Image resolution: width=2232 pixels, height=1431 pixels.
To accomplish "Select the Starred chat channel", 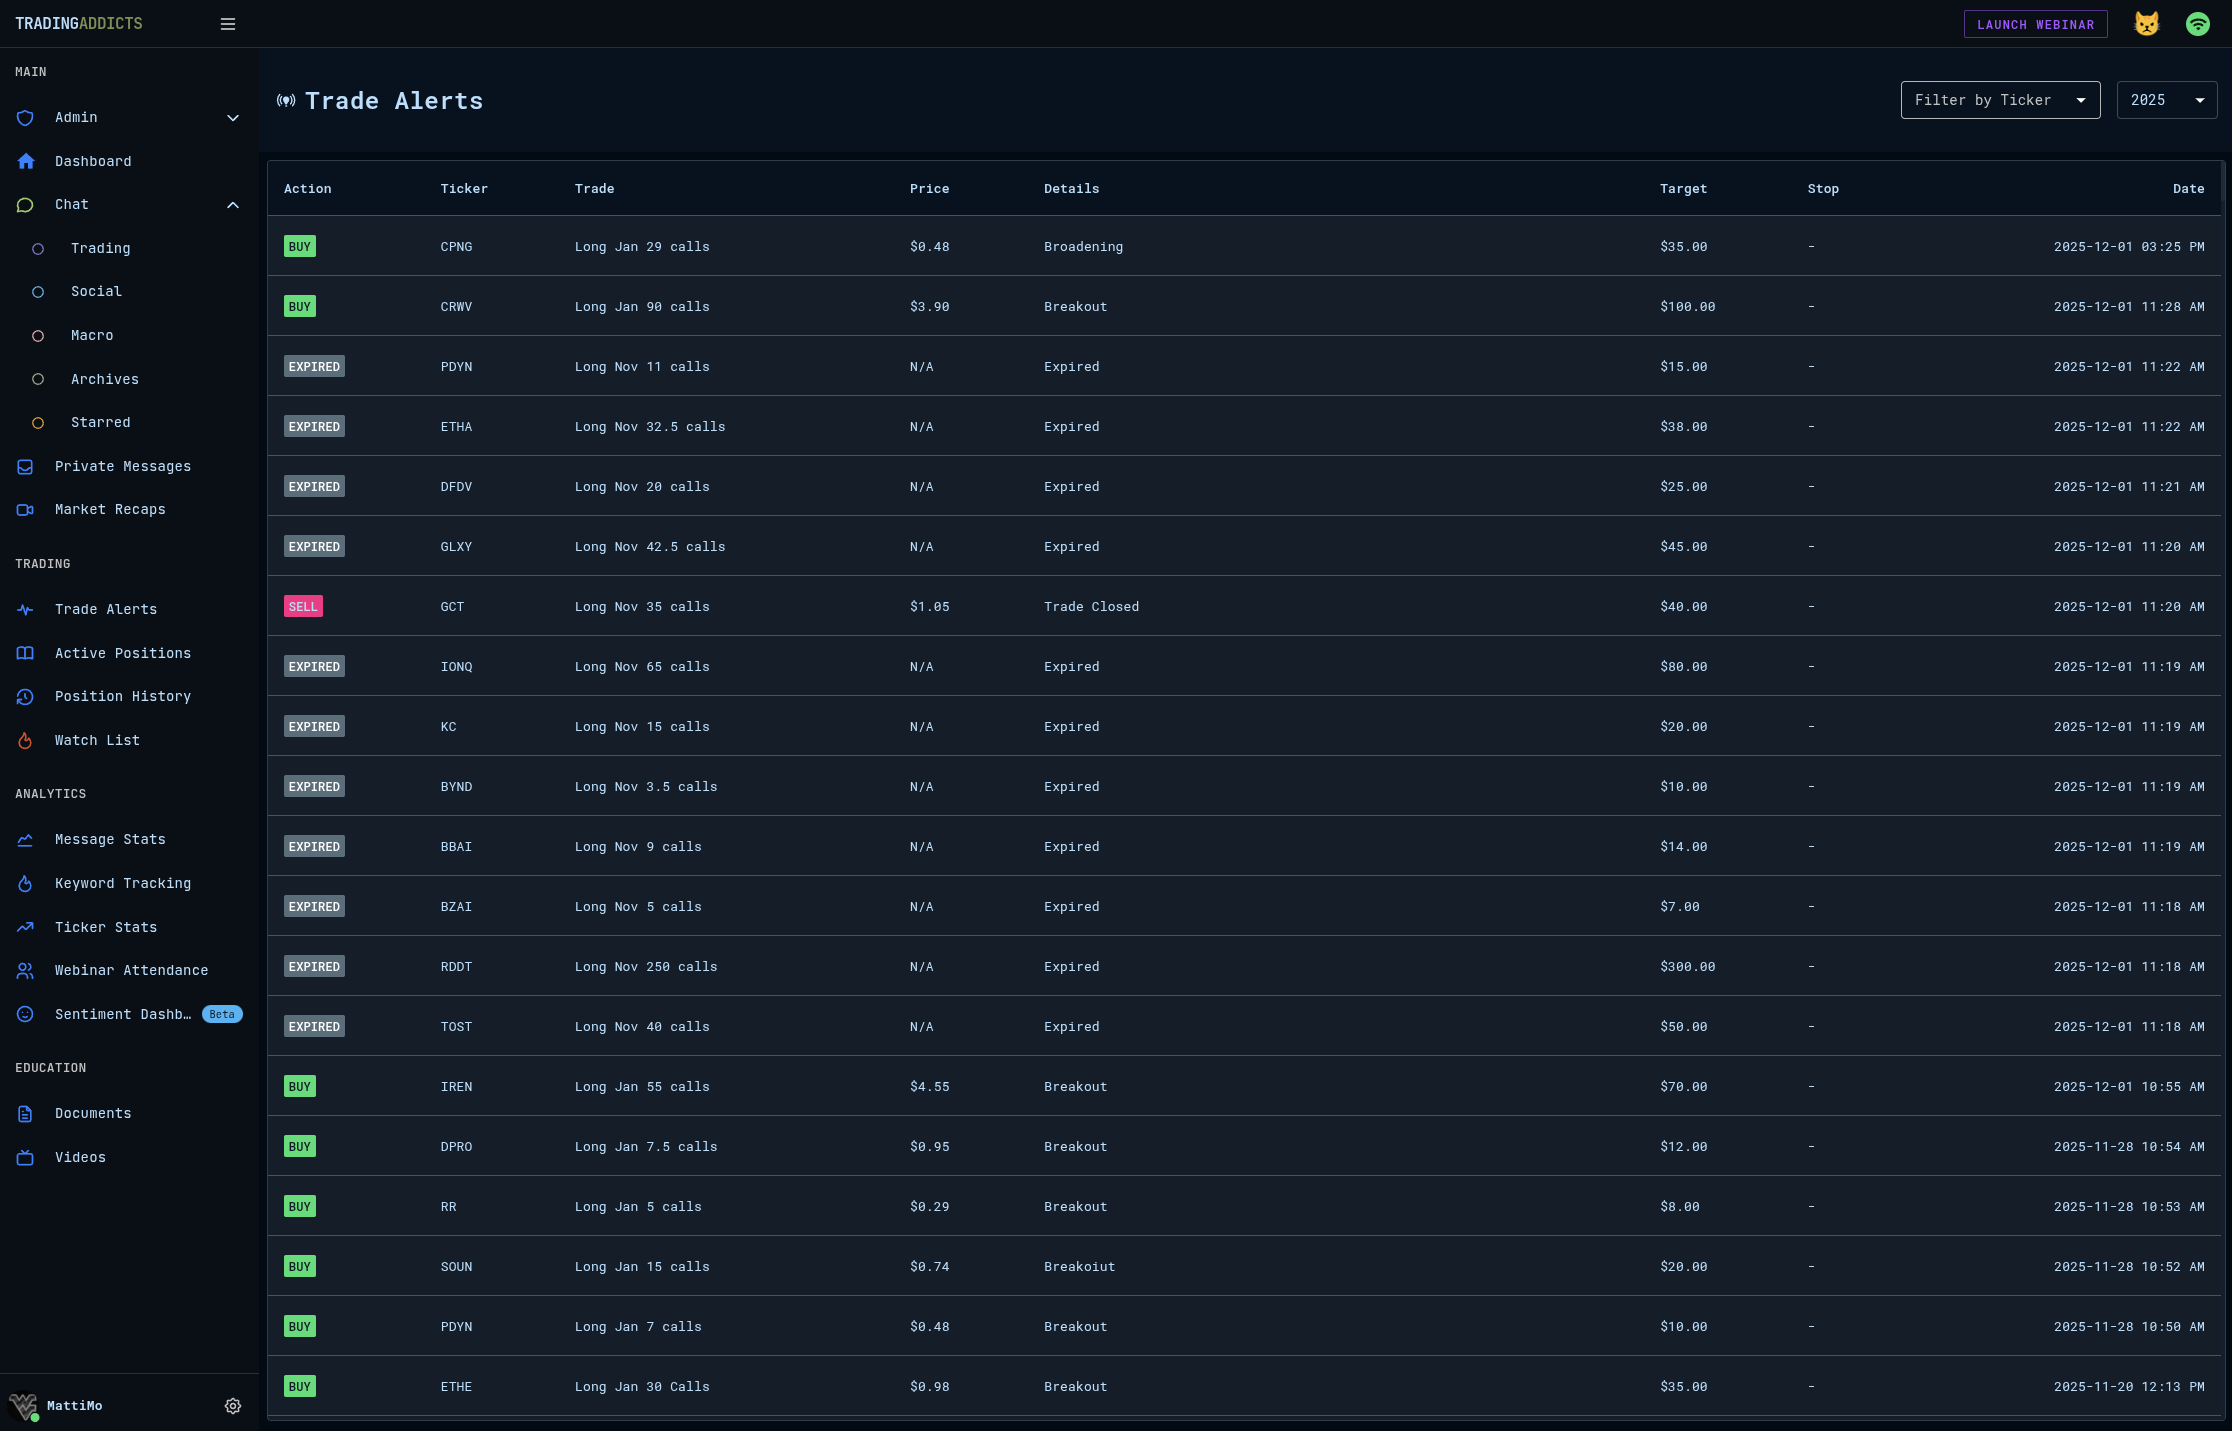I will click(x=100, y=422).
